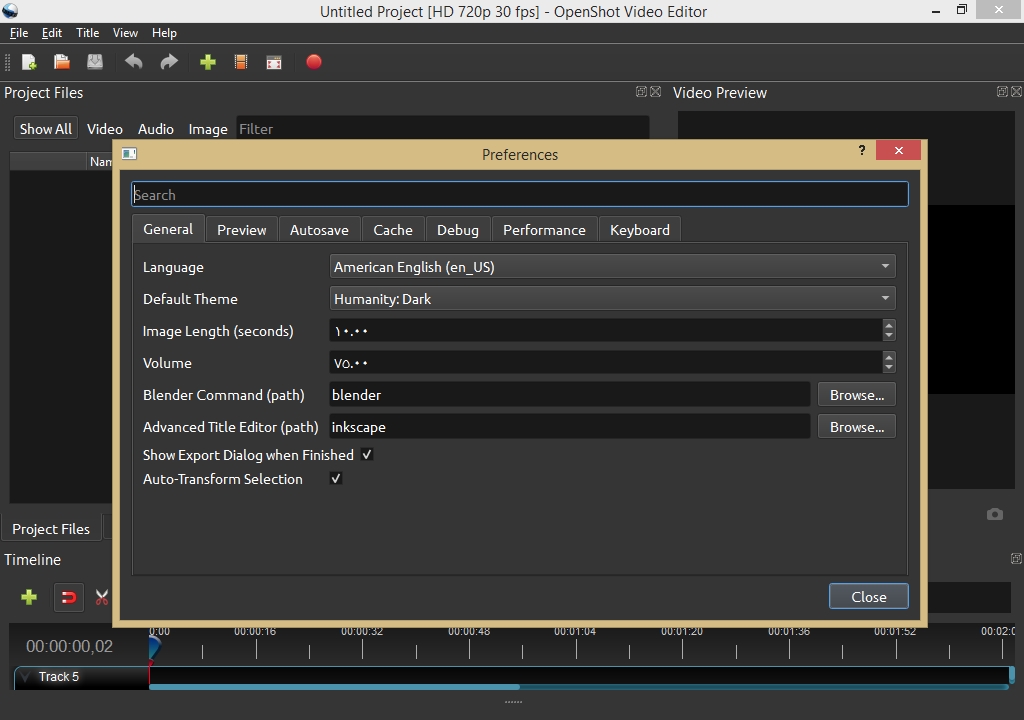This screenshot has width=1024, height=720.
Task: Click the Preferences search field
Action: click(x=520, y=194)
